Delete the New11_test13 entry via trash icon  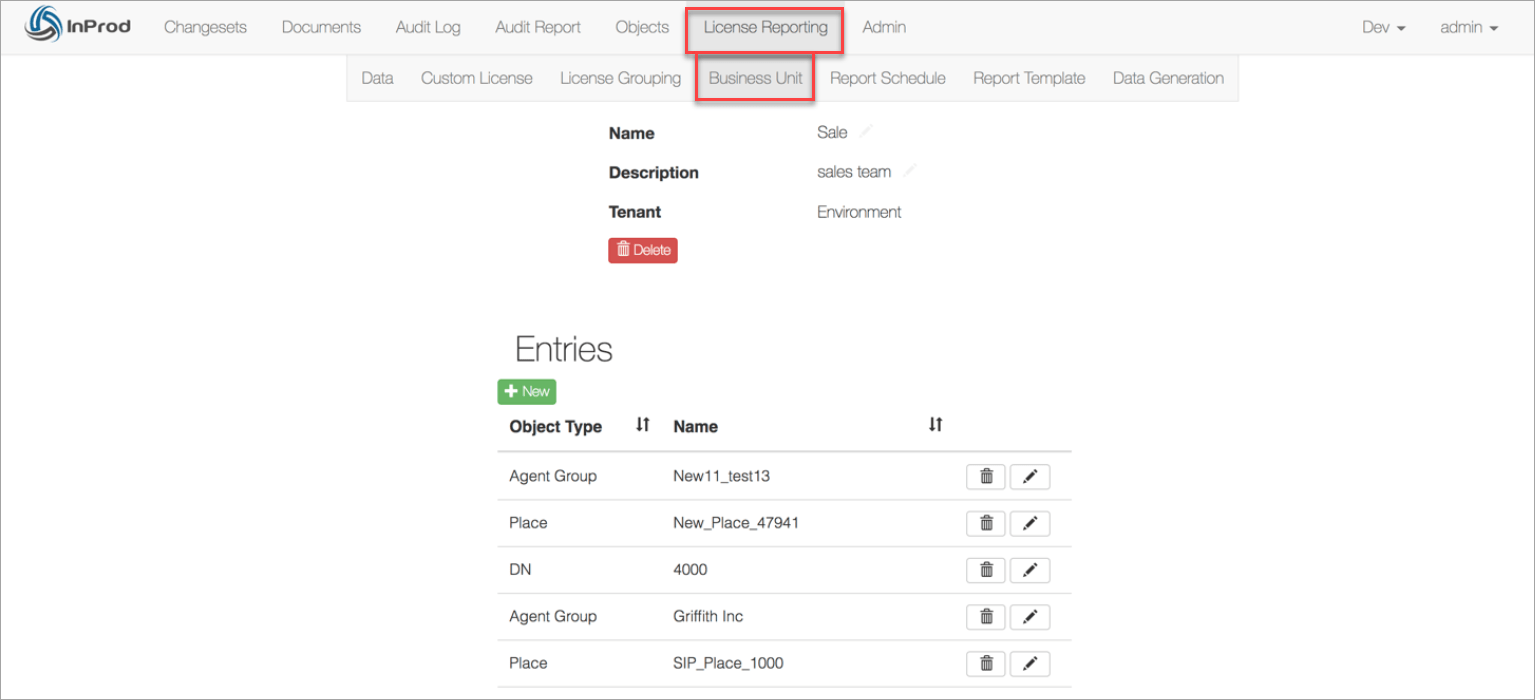pos(986,477)
